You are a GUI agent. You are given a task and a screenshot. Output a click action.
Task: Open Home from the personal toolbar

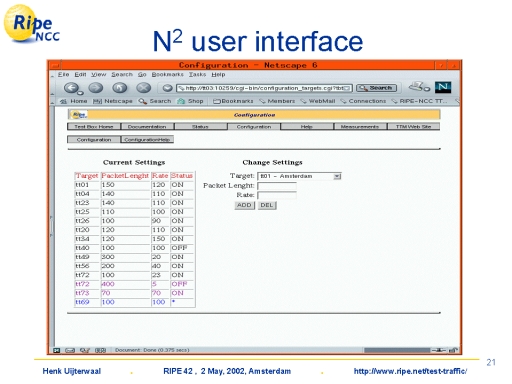[74, 101]
